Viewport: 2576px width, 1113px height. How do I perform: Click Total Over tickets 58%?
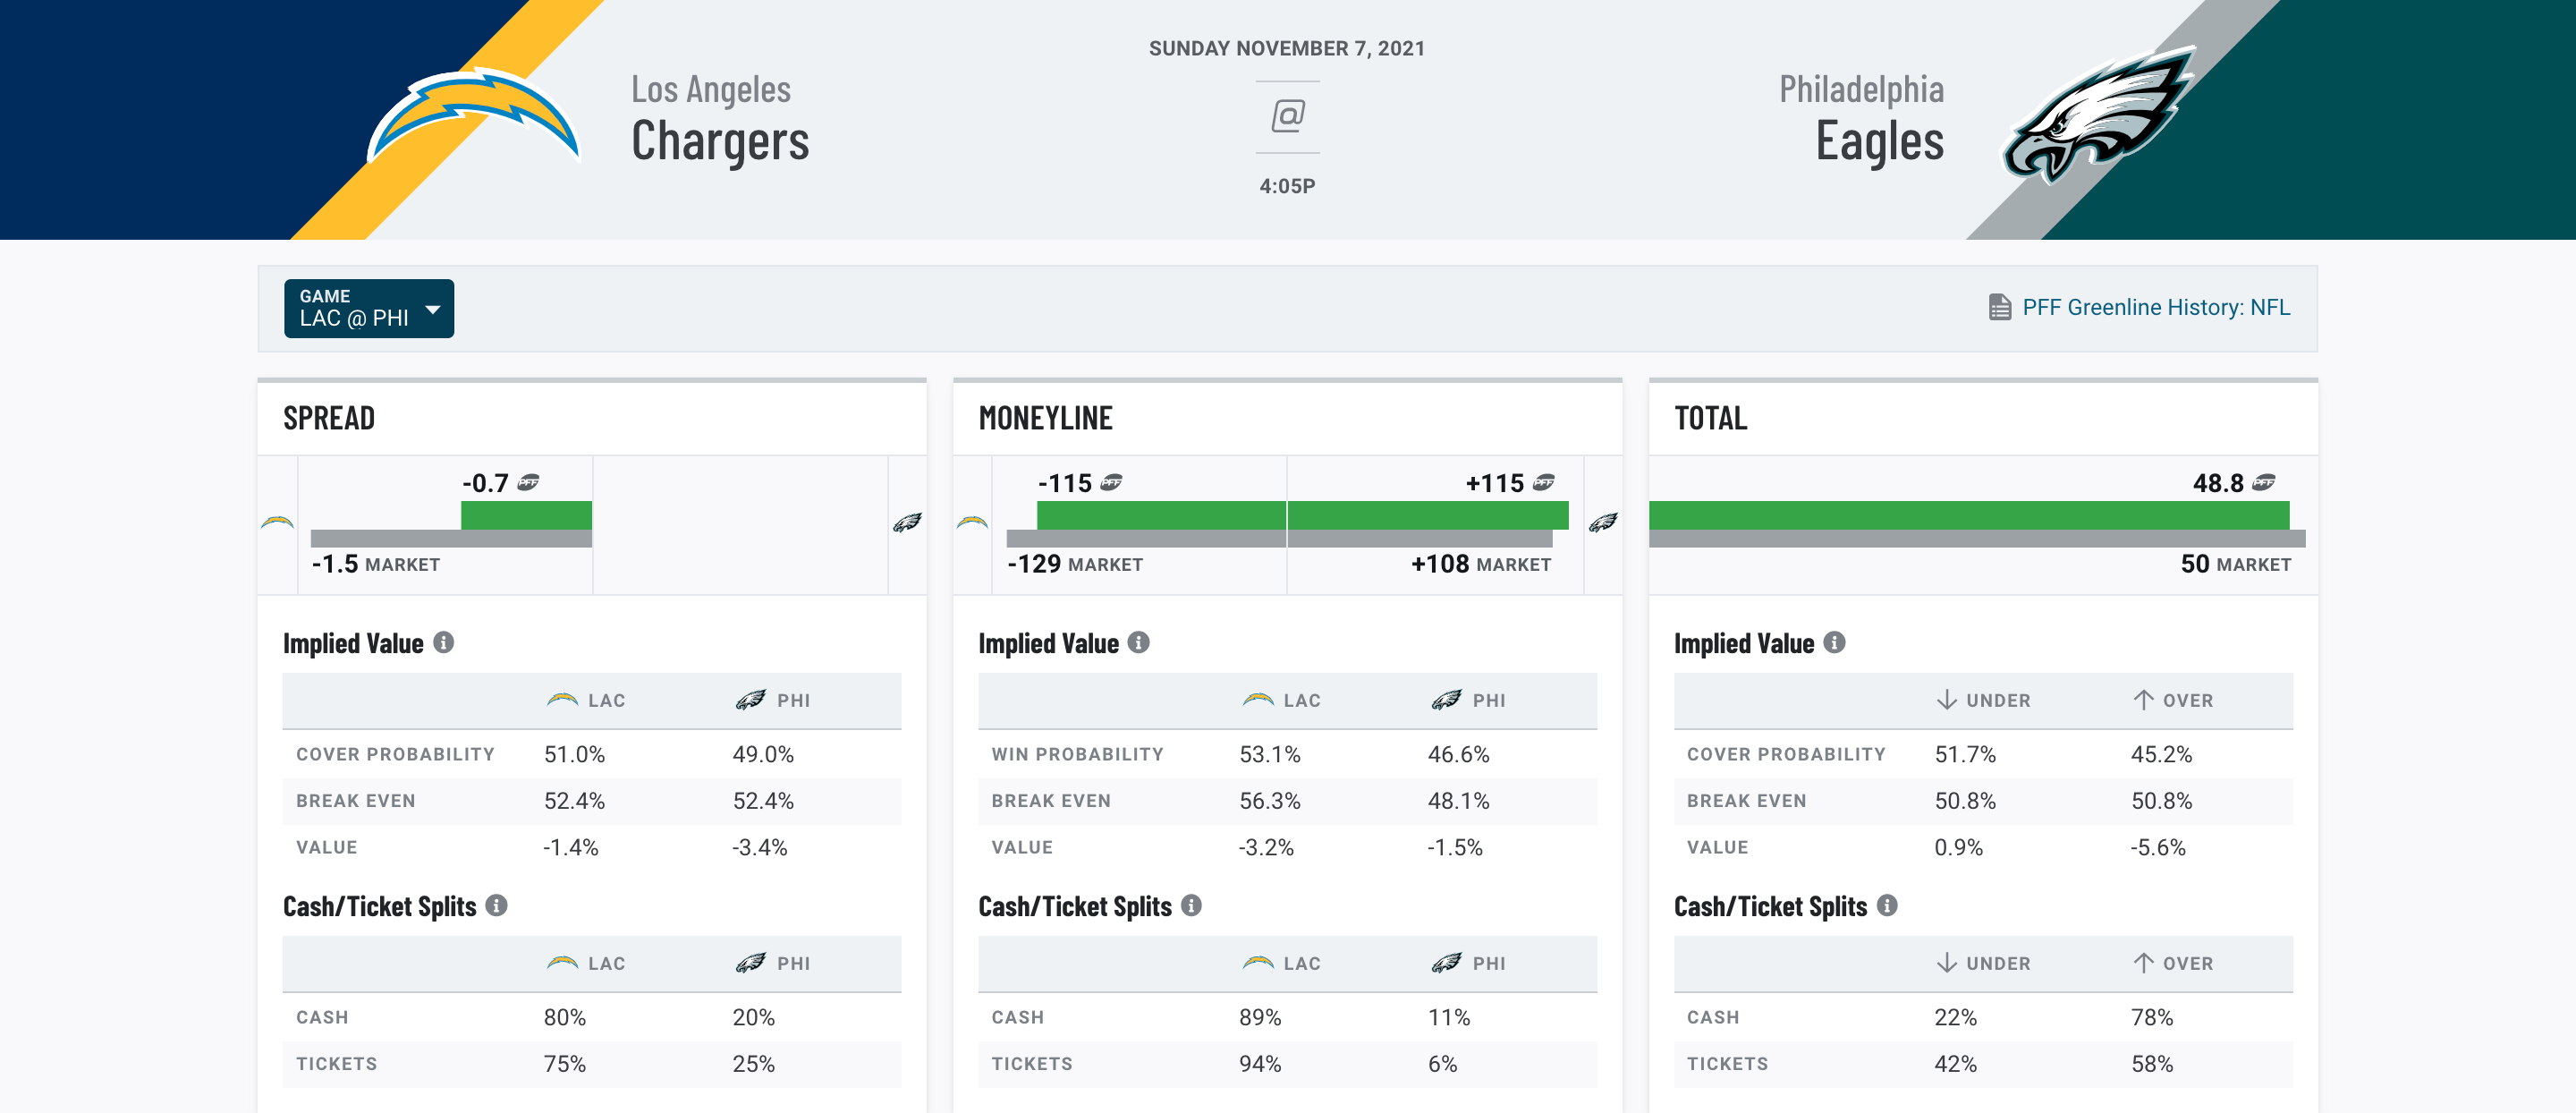[x=2152, y=1064]
